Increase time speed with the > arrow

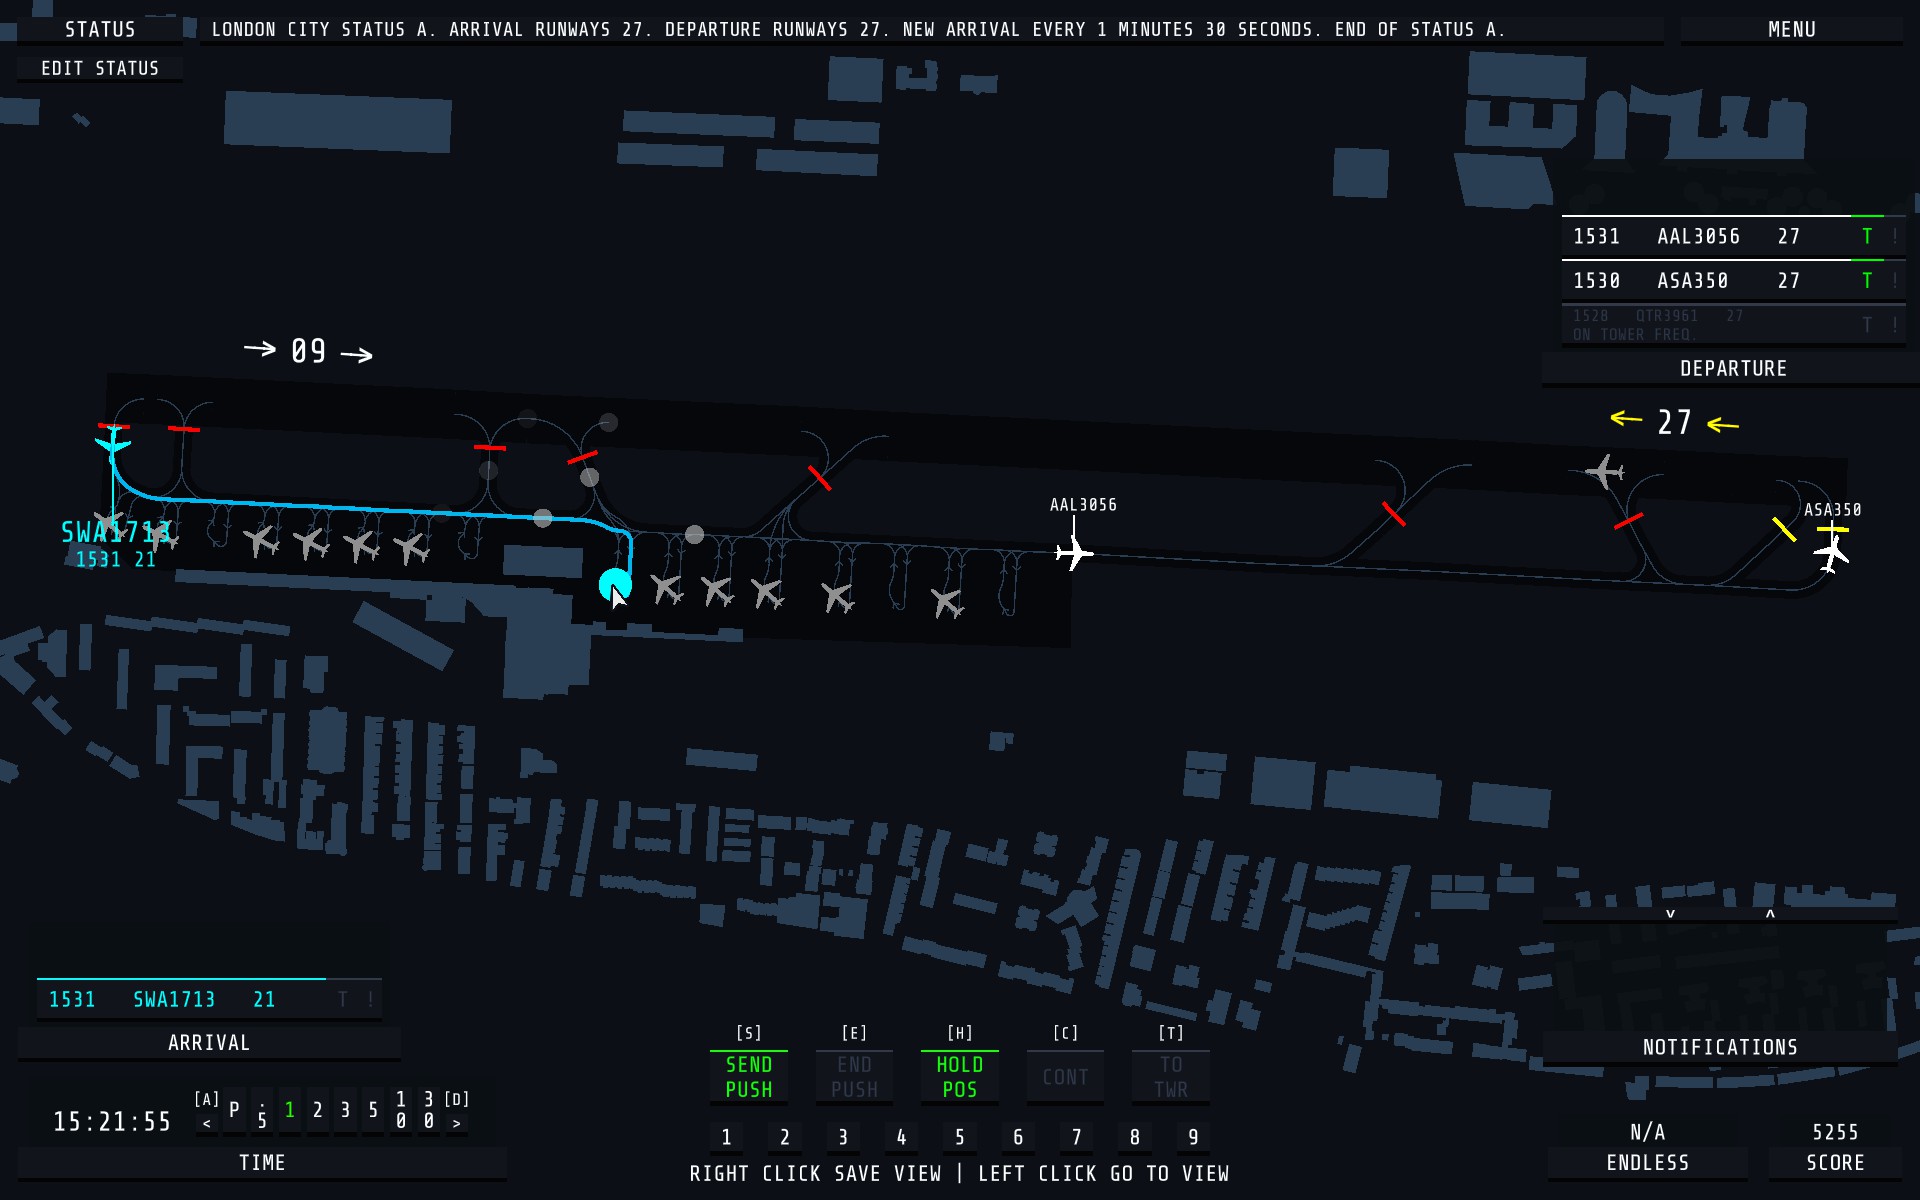pos(457,1123)
